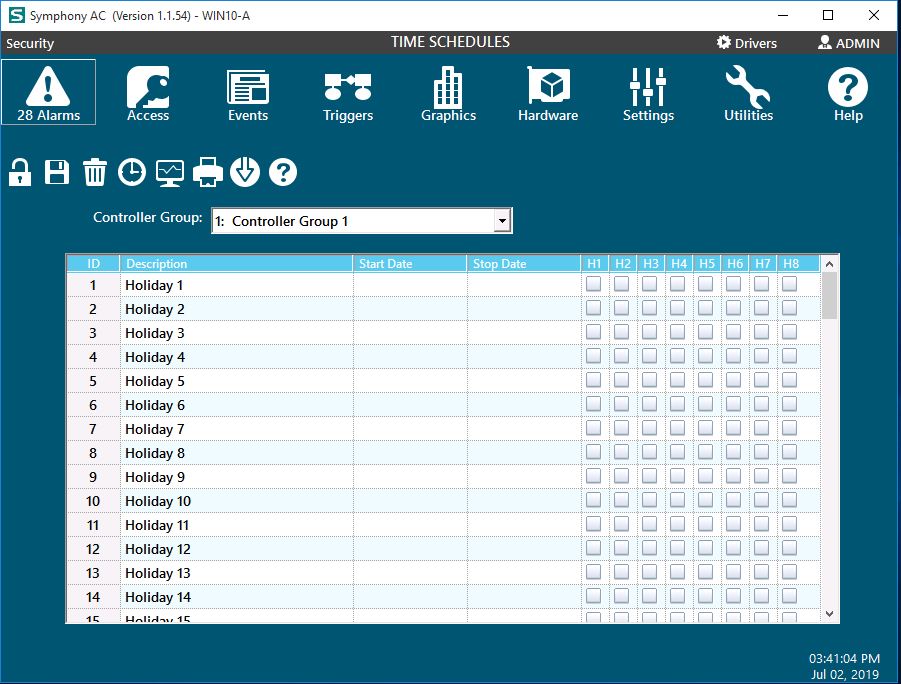Viewport: 901px width, 684px height.
Task: Click the Stop Date cell for Holiday 4
Action: [524, 357]
